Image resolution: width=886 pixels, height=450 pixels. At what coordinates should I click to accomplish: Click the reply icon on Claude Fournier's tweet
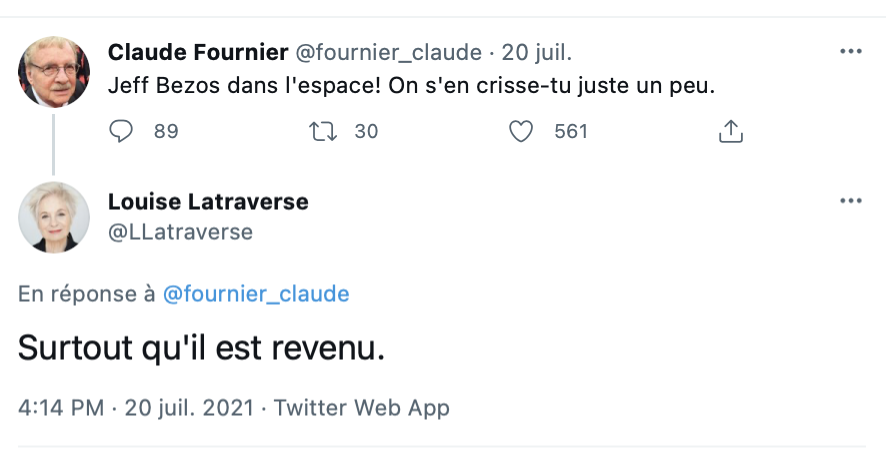point(121,131)
